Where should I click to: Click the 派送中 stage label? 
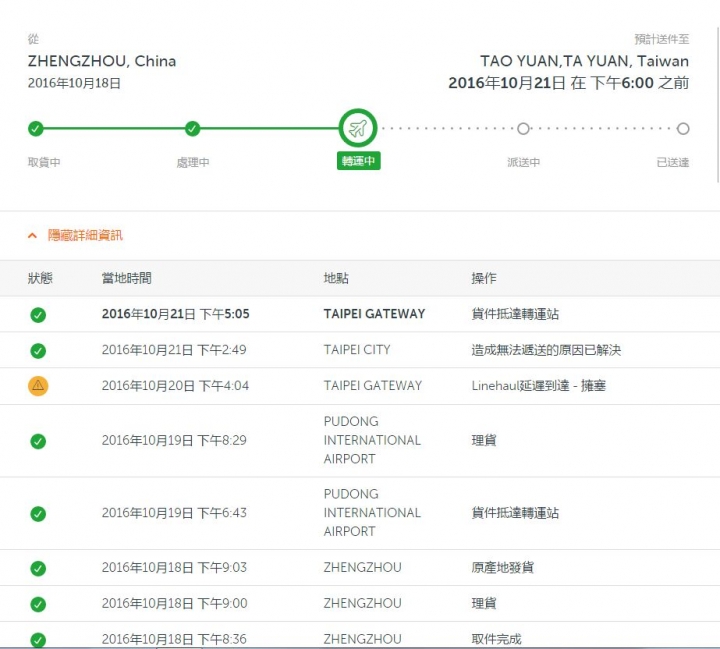[x=523, y=162]
